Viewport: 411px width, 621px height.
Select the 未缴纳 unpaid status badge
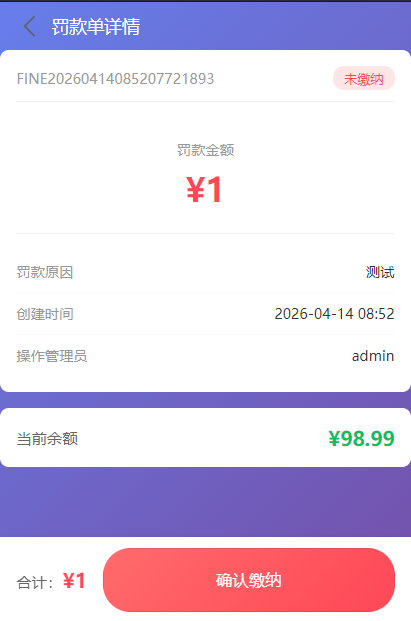363,78
